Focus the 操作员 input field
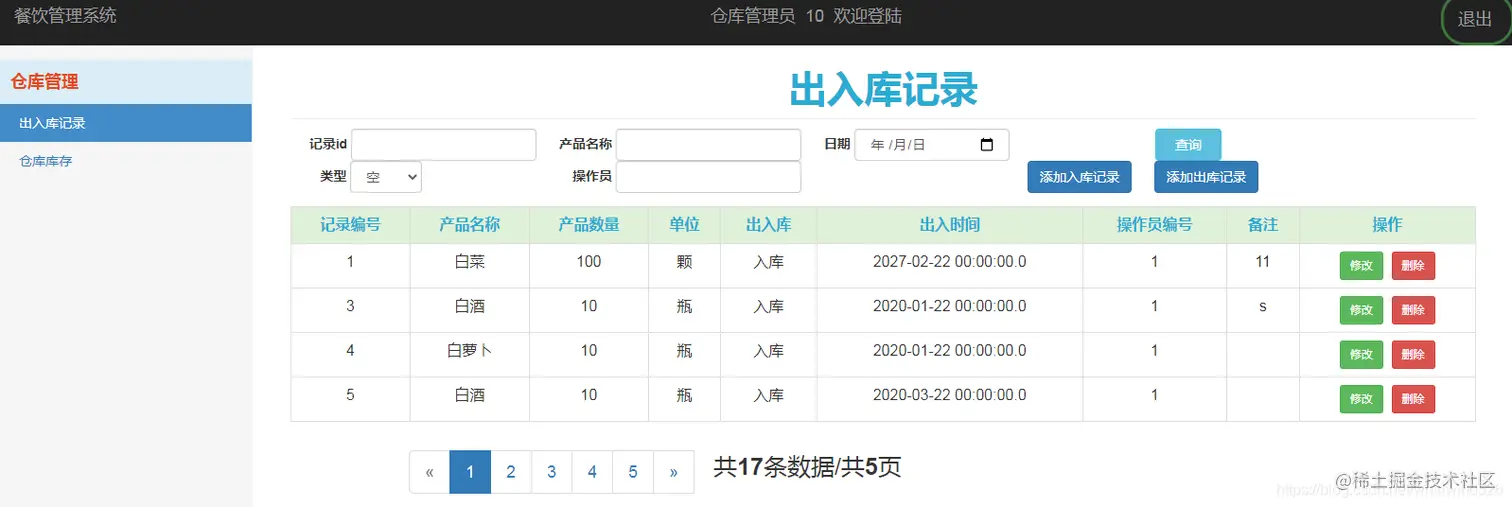Image resolution: width=1512 pixels, height=507 pixels. [x=708, y=177]
